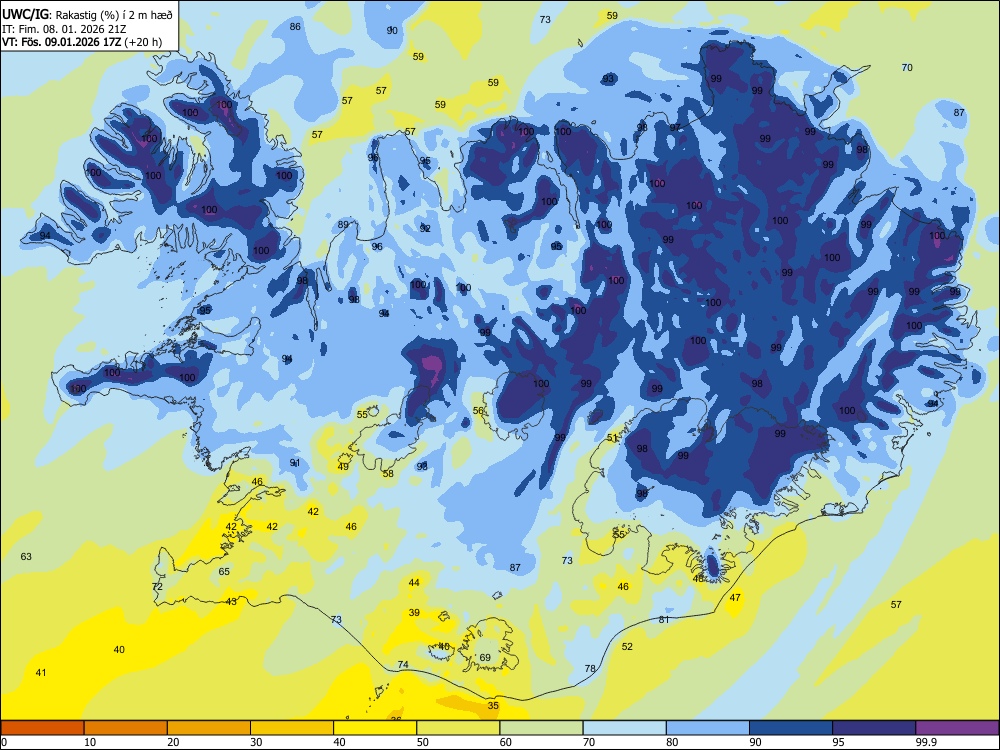
Task: Choose the 60–70 light green legend swatch
Action: point(541,728)
